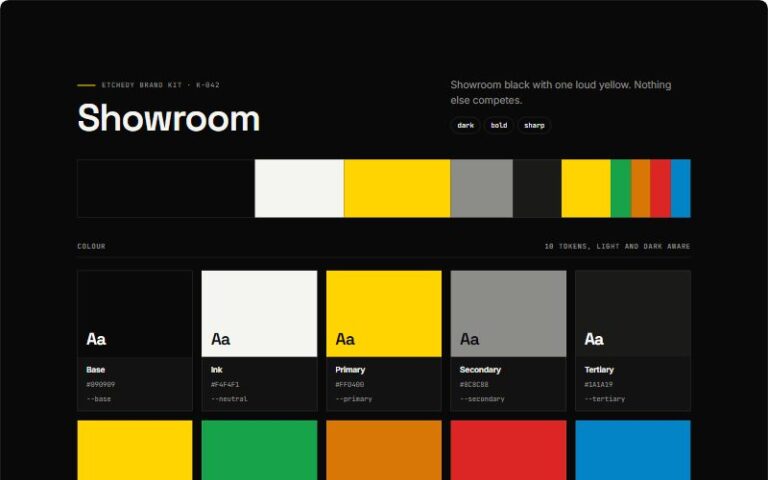
Task: Click the 'Ink' token name
Action: coord(216,370)
